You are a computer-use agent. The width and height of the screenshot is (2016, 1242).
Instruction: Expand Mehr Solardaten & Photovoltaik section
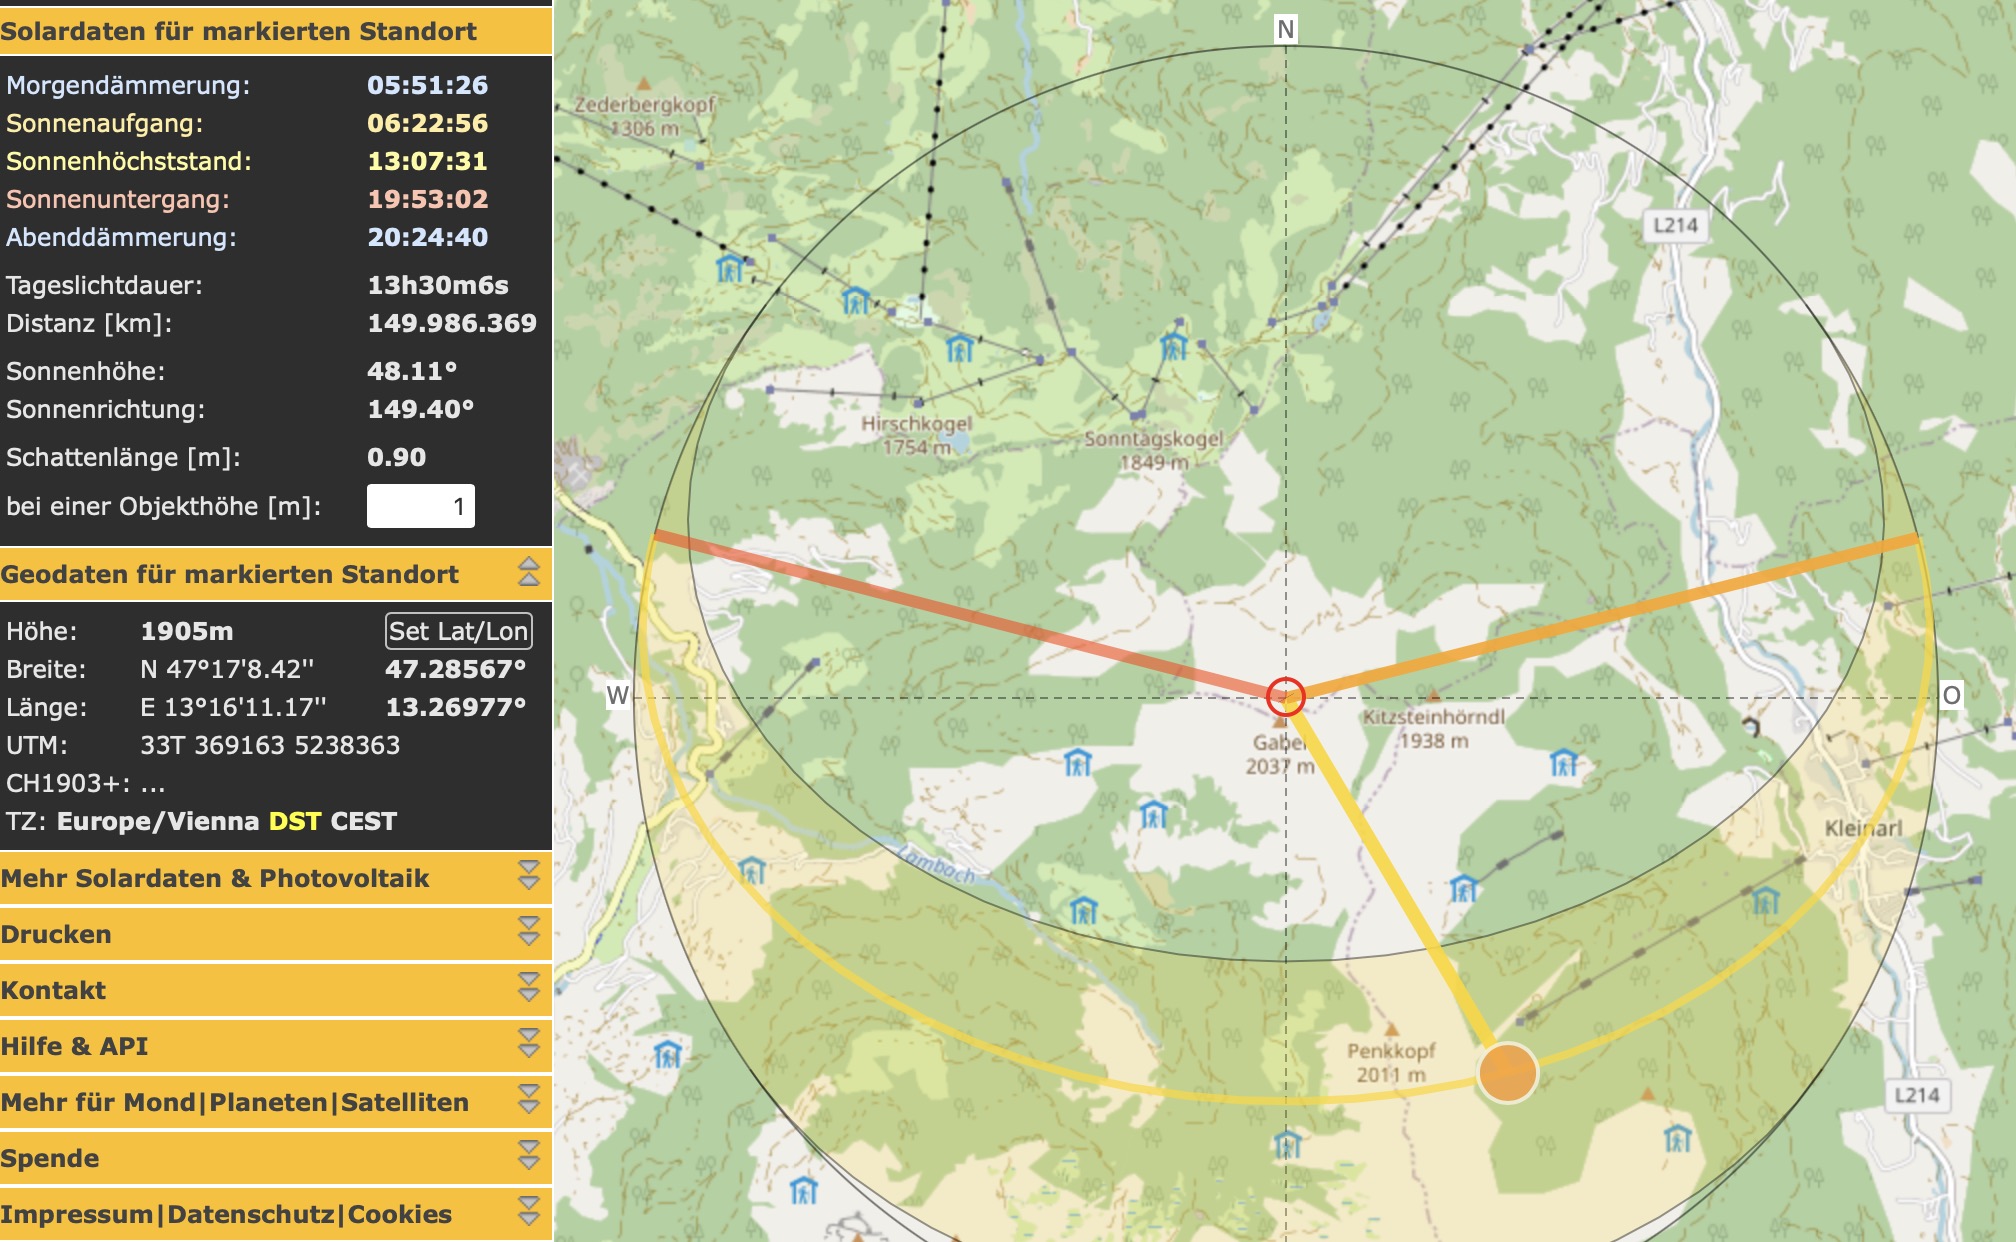click(528, 877)
